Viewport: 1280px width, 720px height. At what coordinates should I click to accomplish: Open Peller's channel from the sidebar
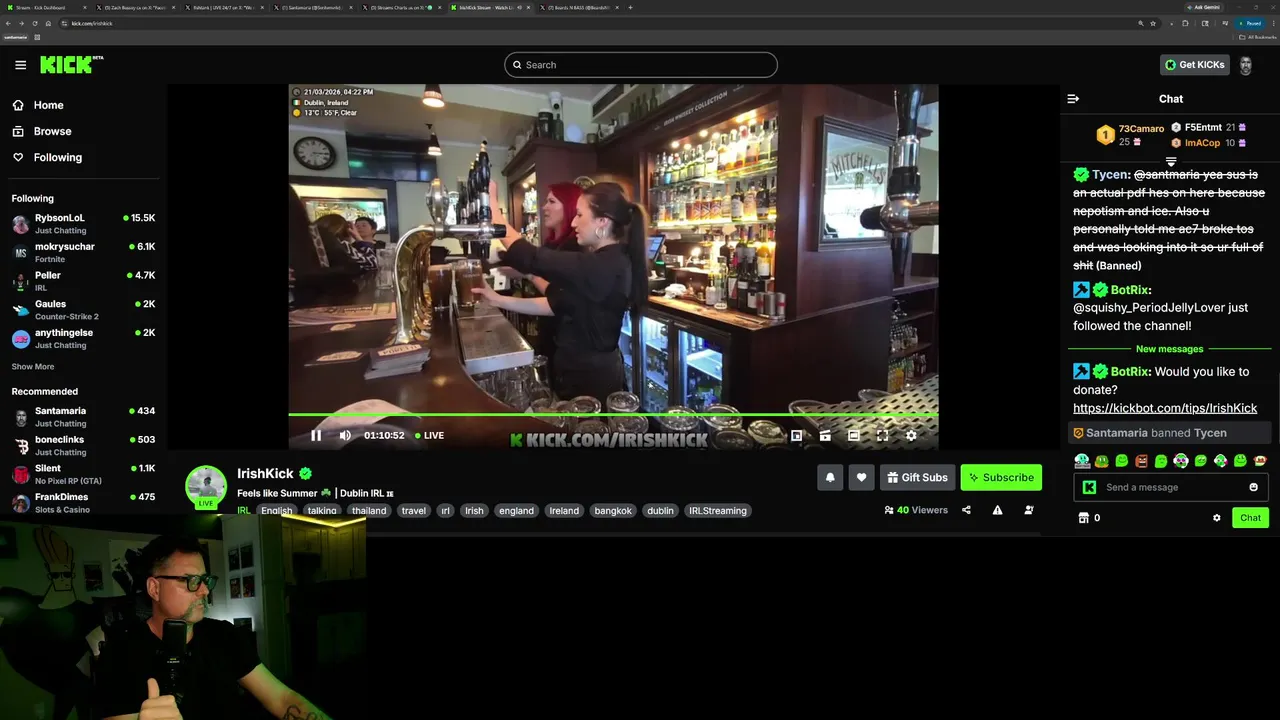(83, 281)
